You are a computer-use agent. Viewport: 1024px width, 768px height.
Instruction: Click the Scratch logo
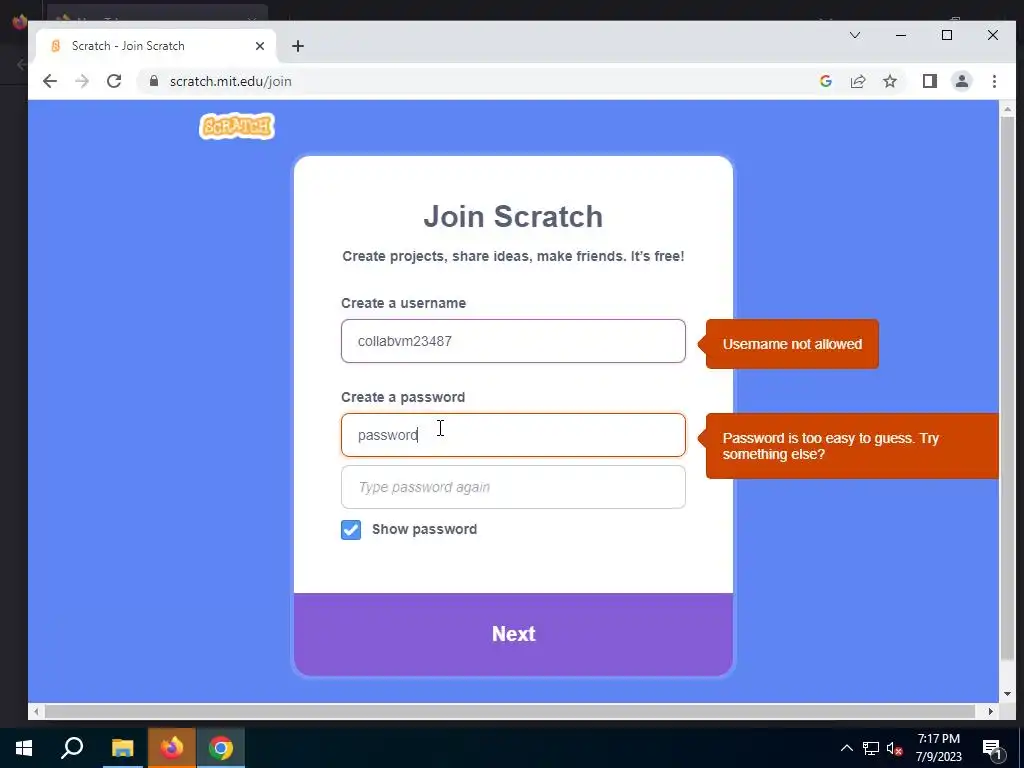(x=236, y=126)
